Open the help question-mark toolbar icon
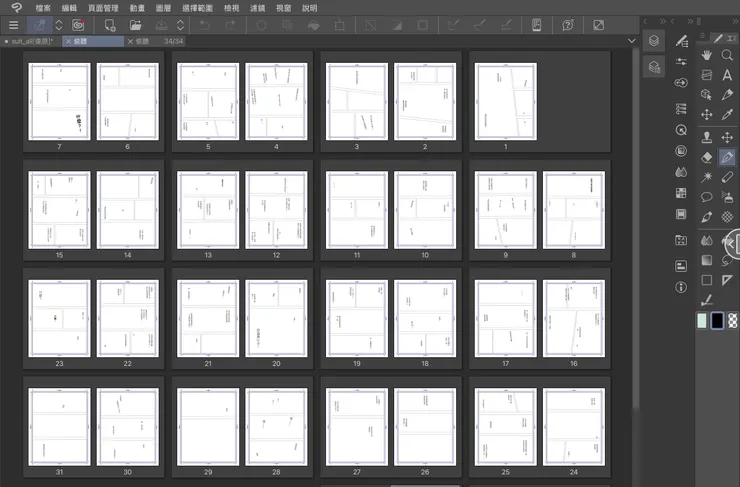The height and width of the screenshot is (487, 740). pyautogui.click(x=568, y=25)
